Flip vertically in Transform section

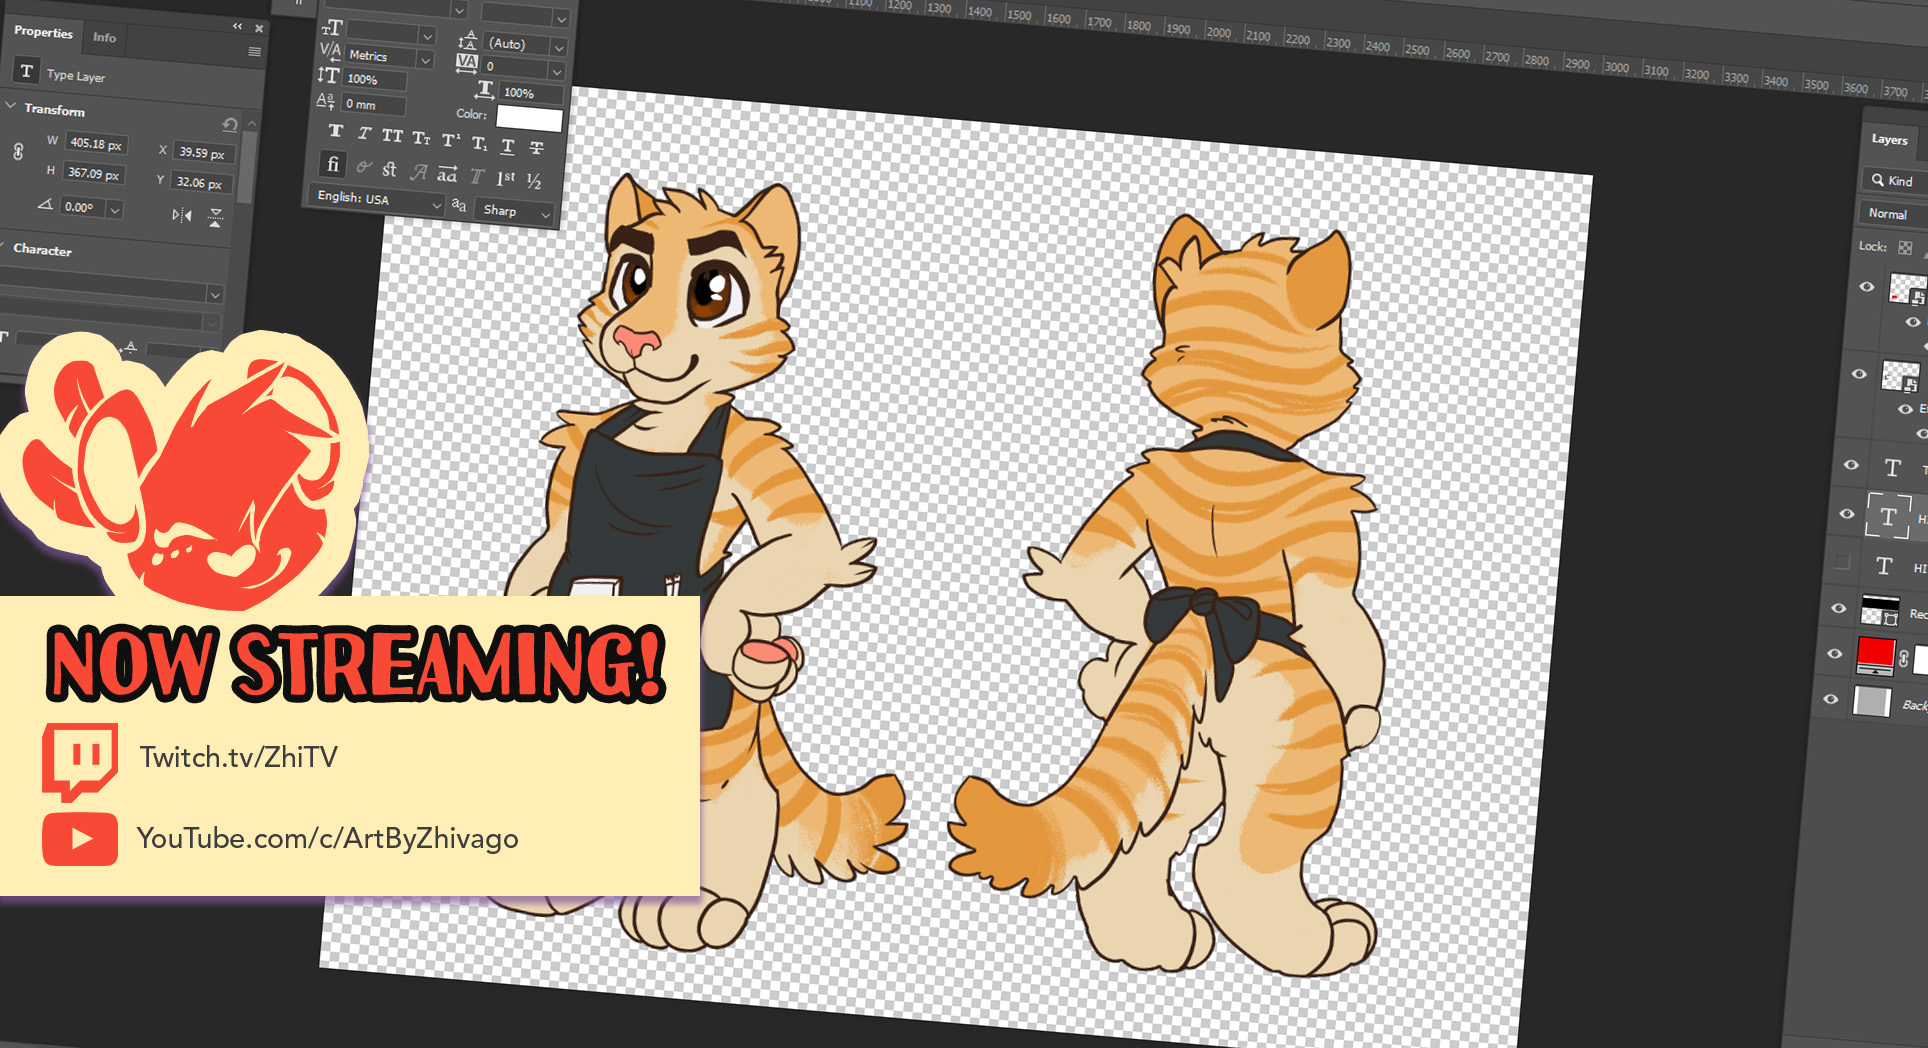click(x=215, y=217)
